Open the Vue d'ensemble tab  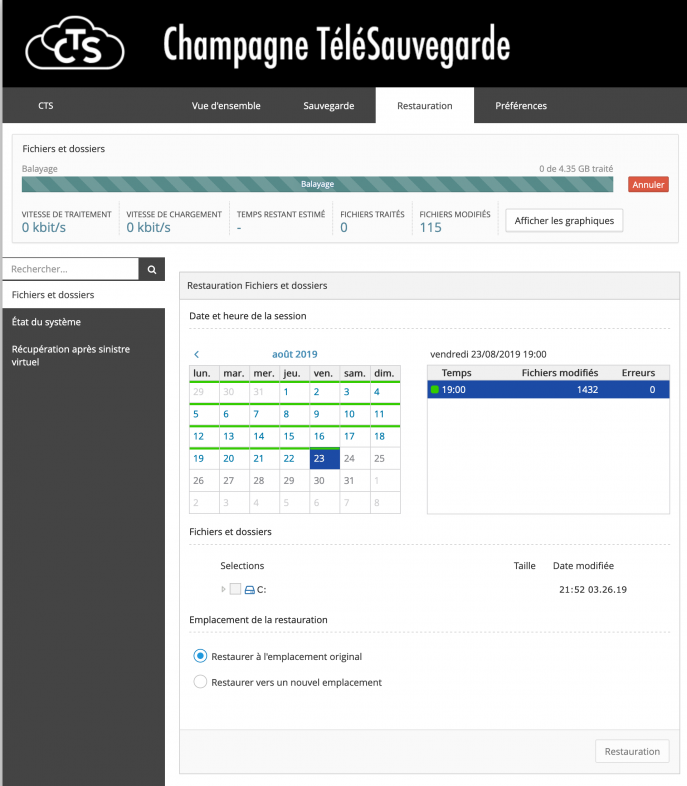point(226,106)
